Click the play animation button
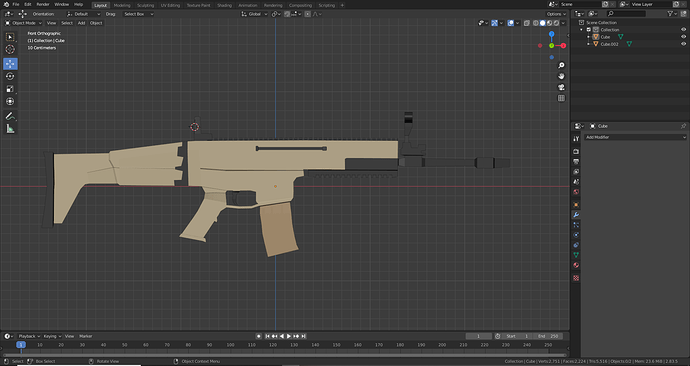This screenshot has width=690, height=366. 289,336
